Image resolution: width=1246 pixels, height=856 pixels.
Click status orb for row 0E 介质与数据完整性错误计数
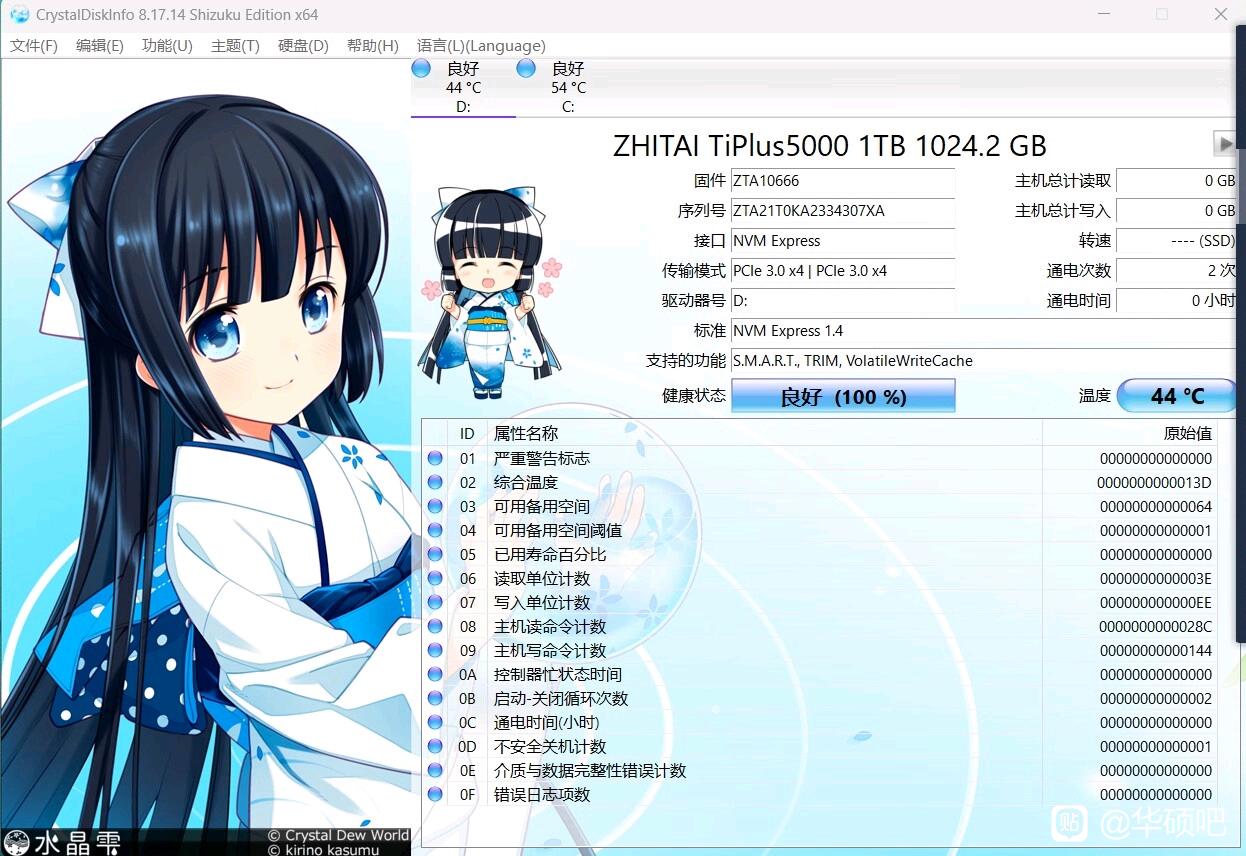point(435,770)
